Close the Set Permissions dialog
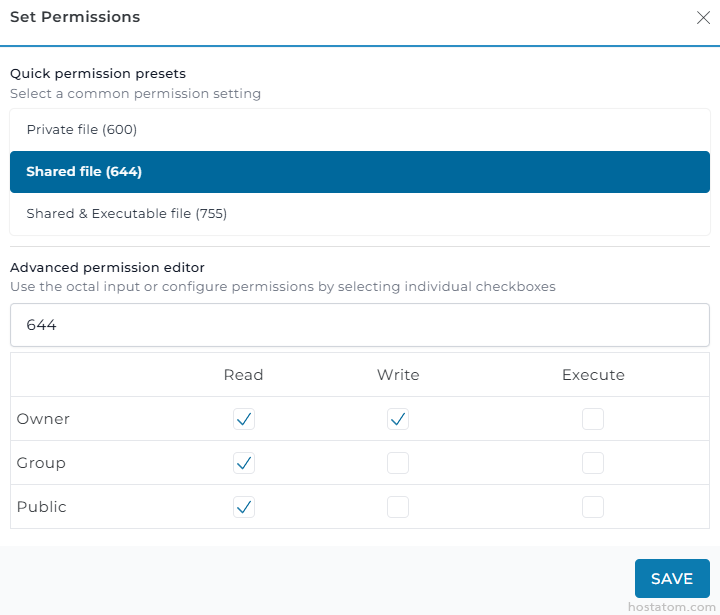Image resolution: width=720 pixels, height=615 pixels. click(701, 17)
